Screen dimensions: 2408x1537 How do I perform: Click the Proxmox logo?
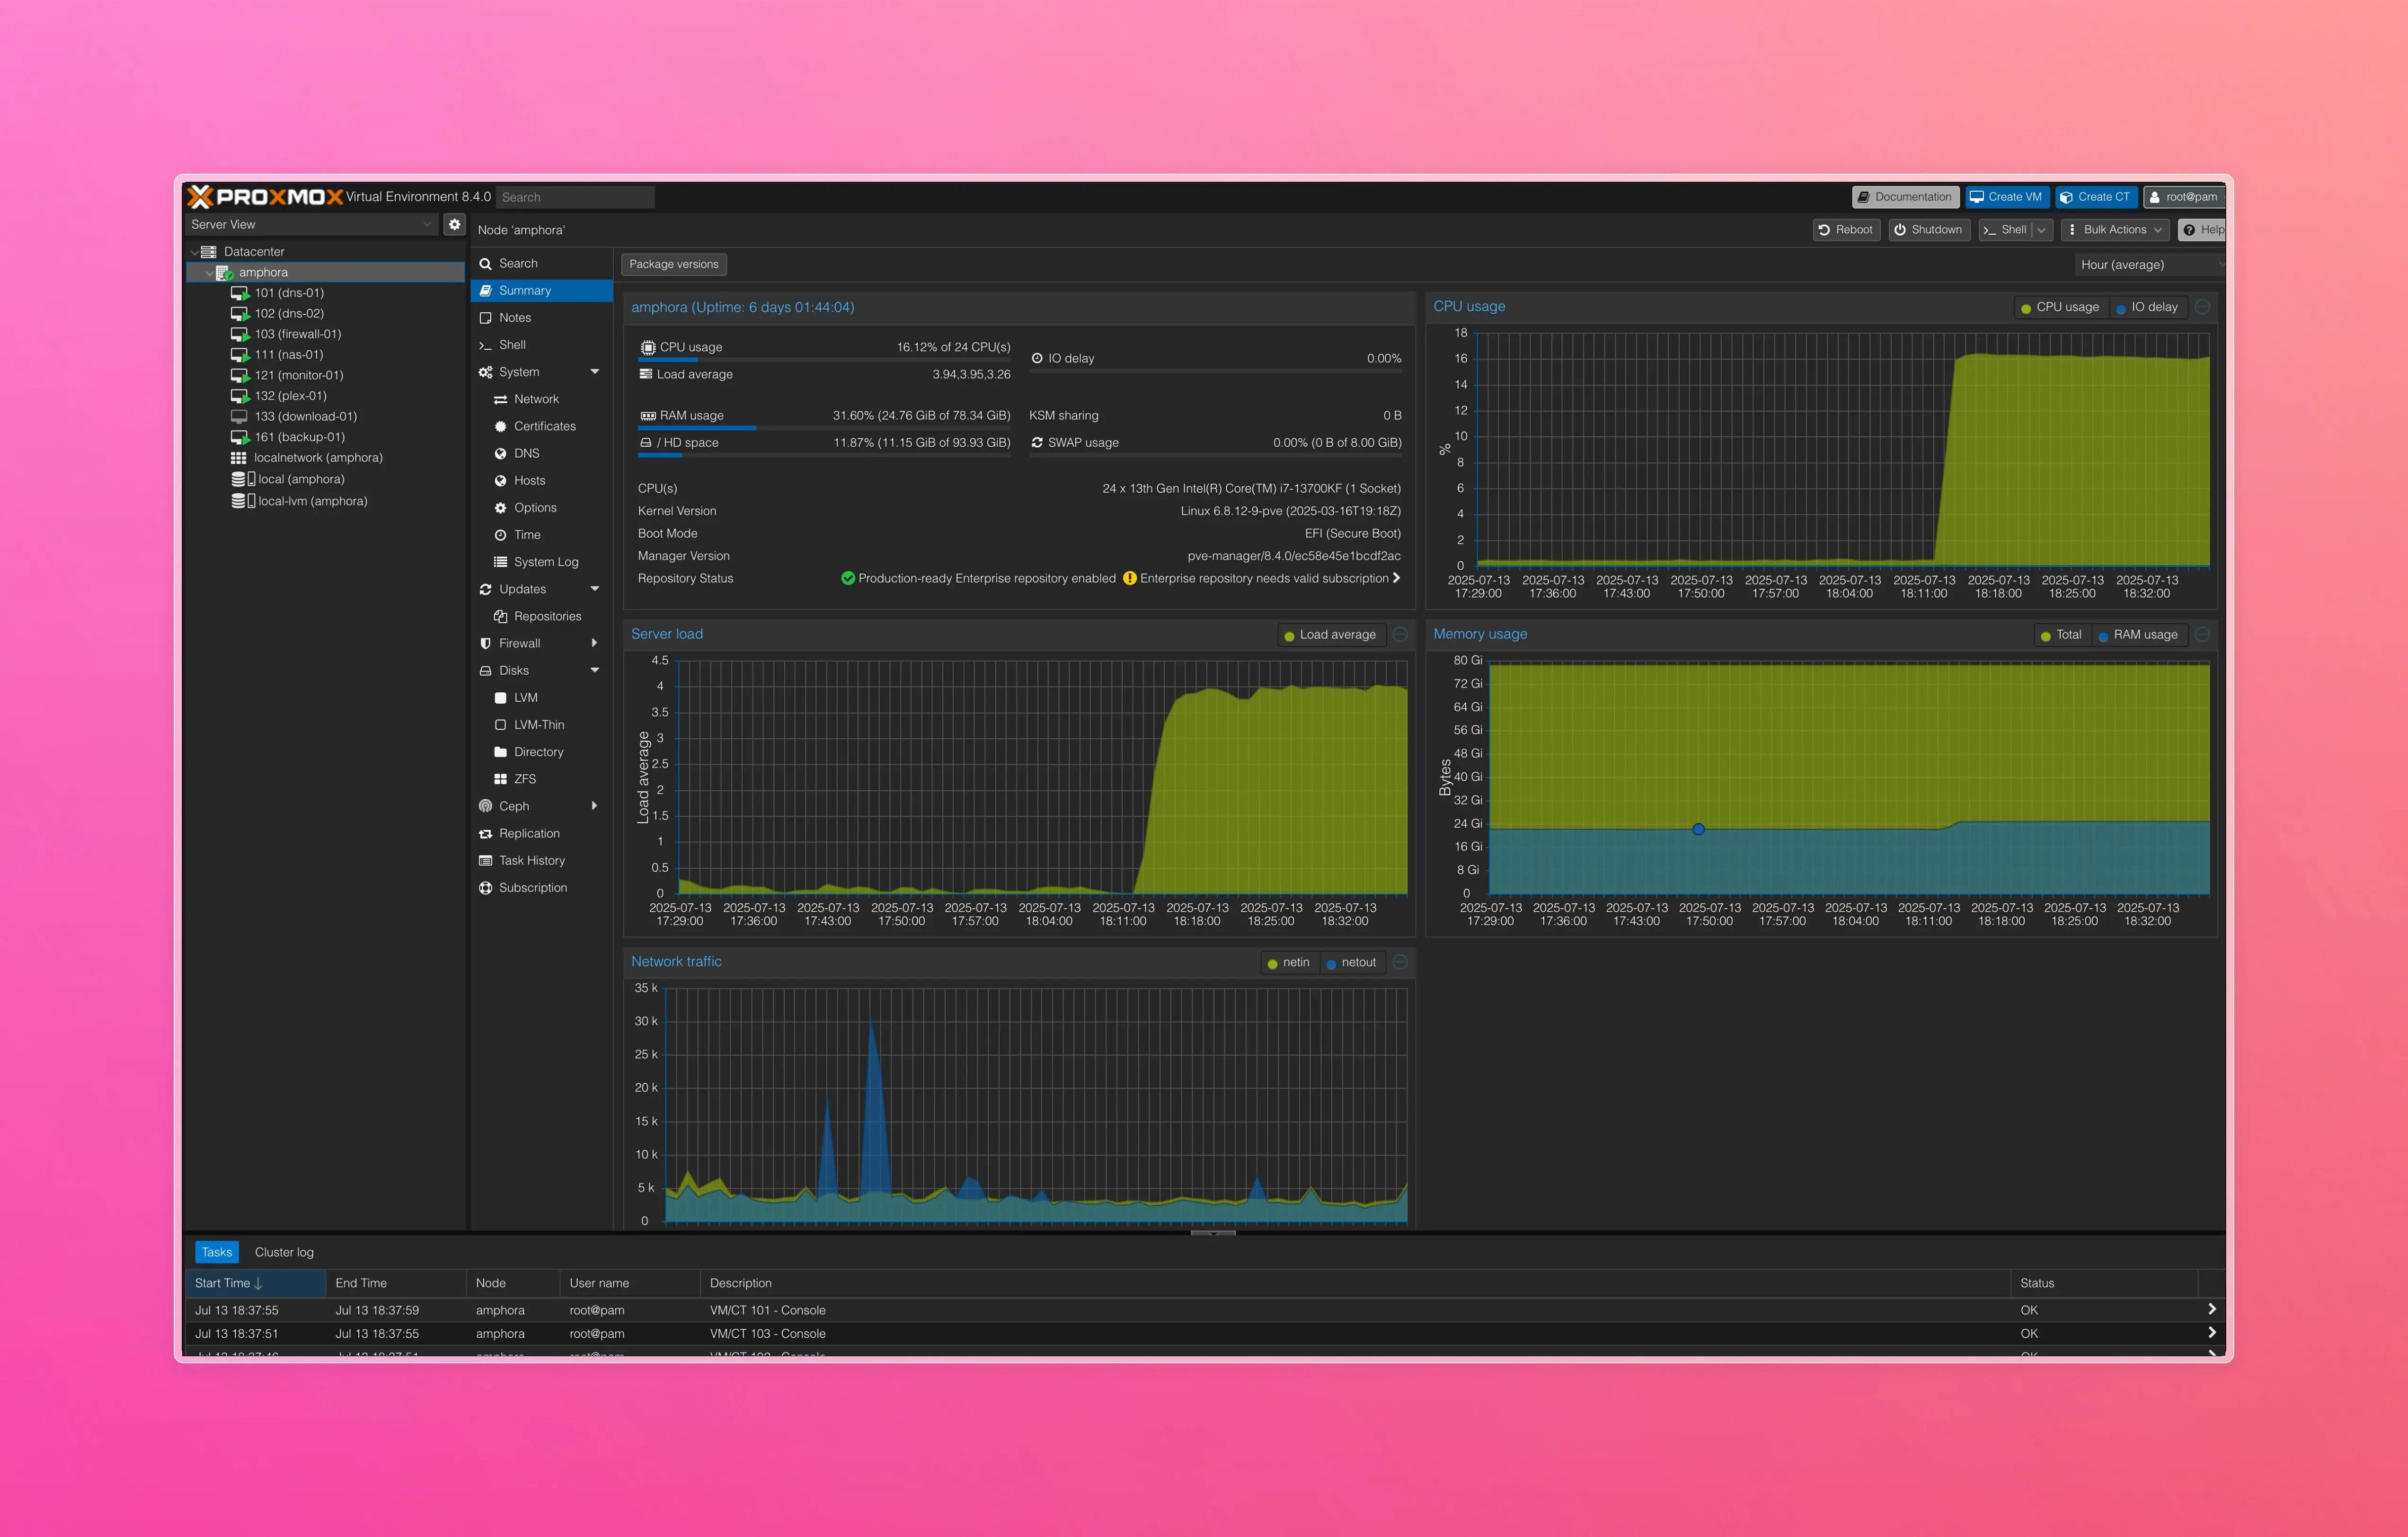pos(266,197)
